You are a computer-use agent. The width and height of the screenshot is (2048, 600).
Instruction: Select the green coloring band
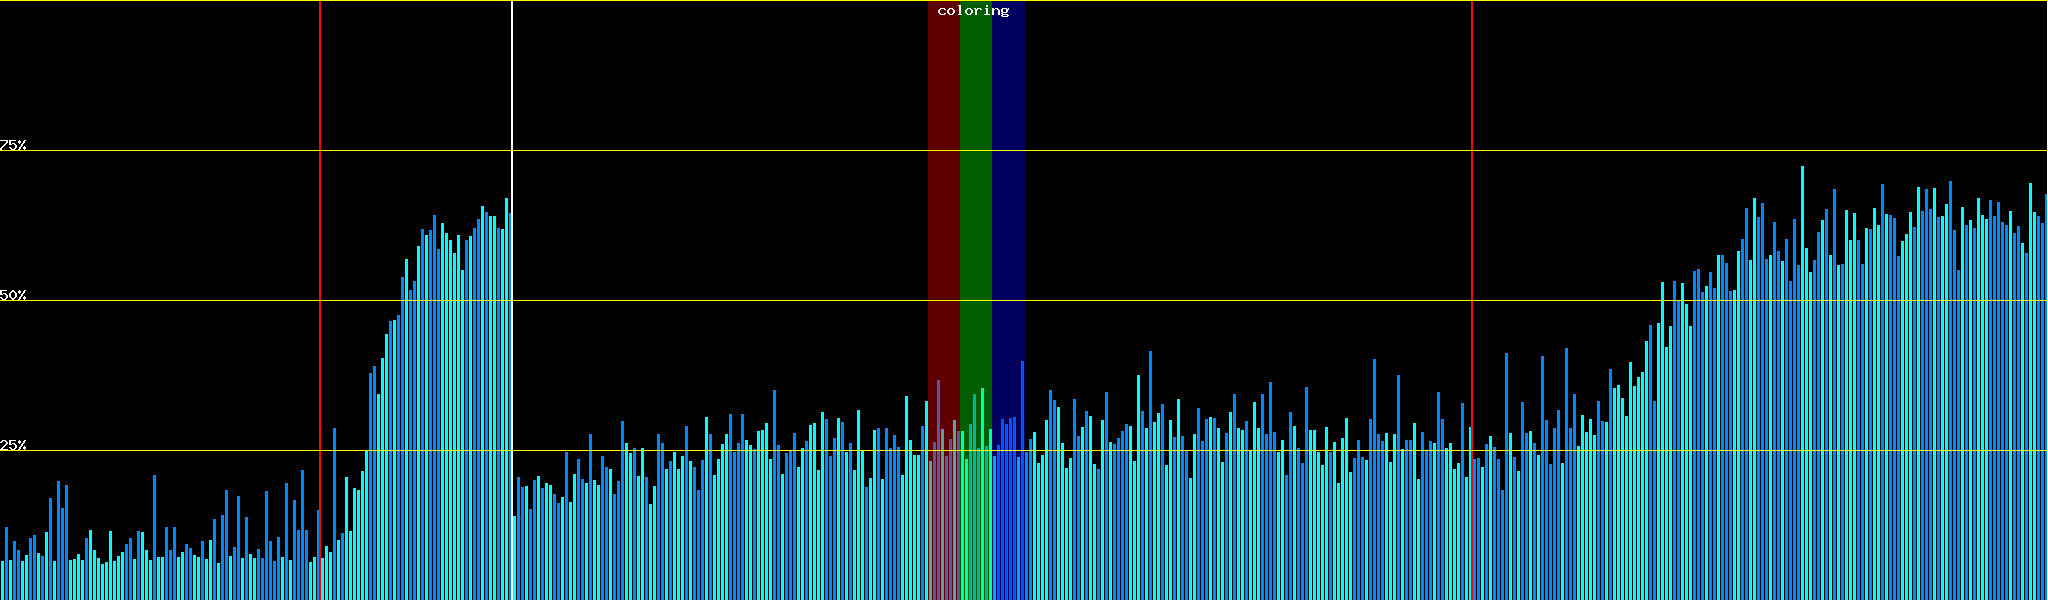tap(975, 200)
